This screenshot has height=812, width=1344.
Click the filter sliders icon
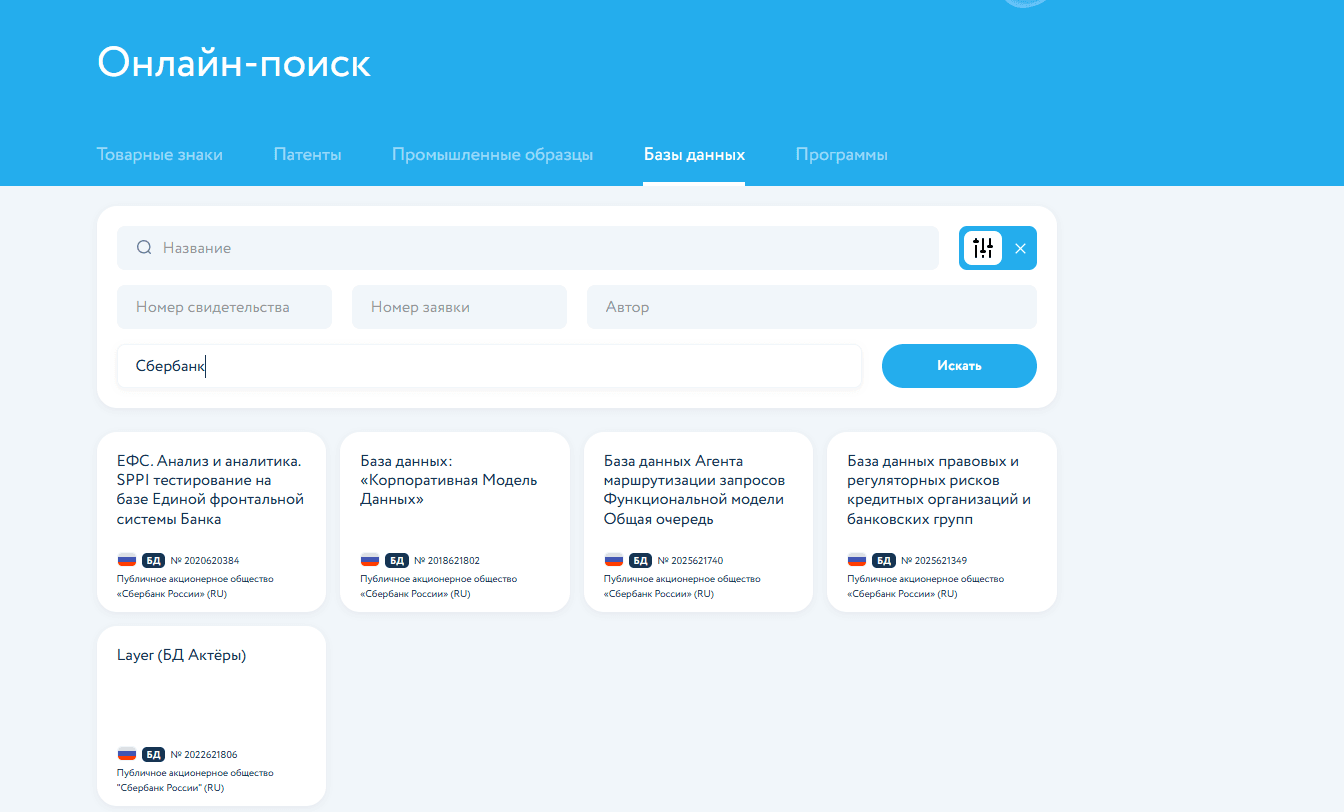982,248
